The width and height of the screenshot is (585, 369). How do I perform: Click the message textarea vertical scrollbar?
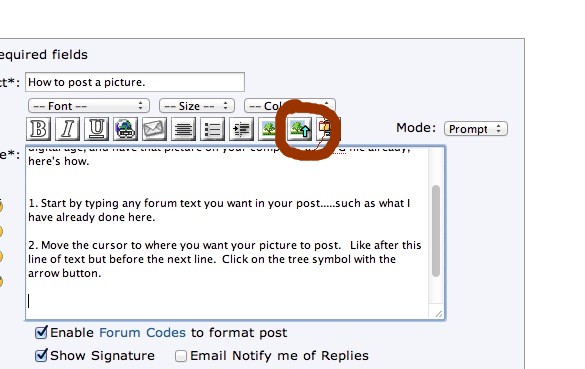tap(436, 231)
